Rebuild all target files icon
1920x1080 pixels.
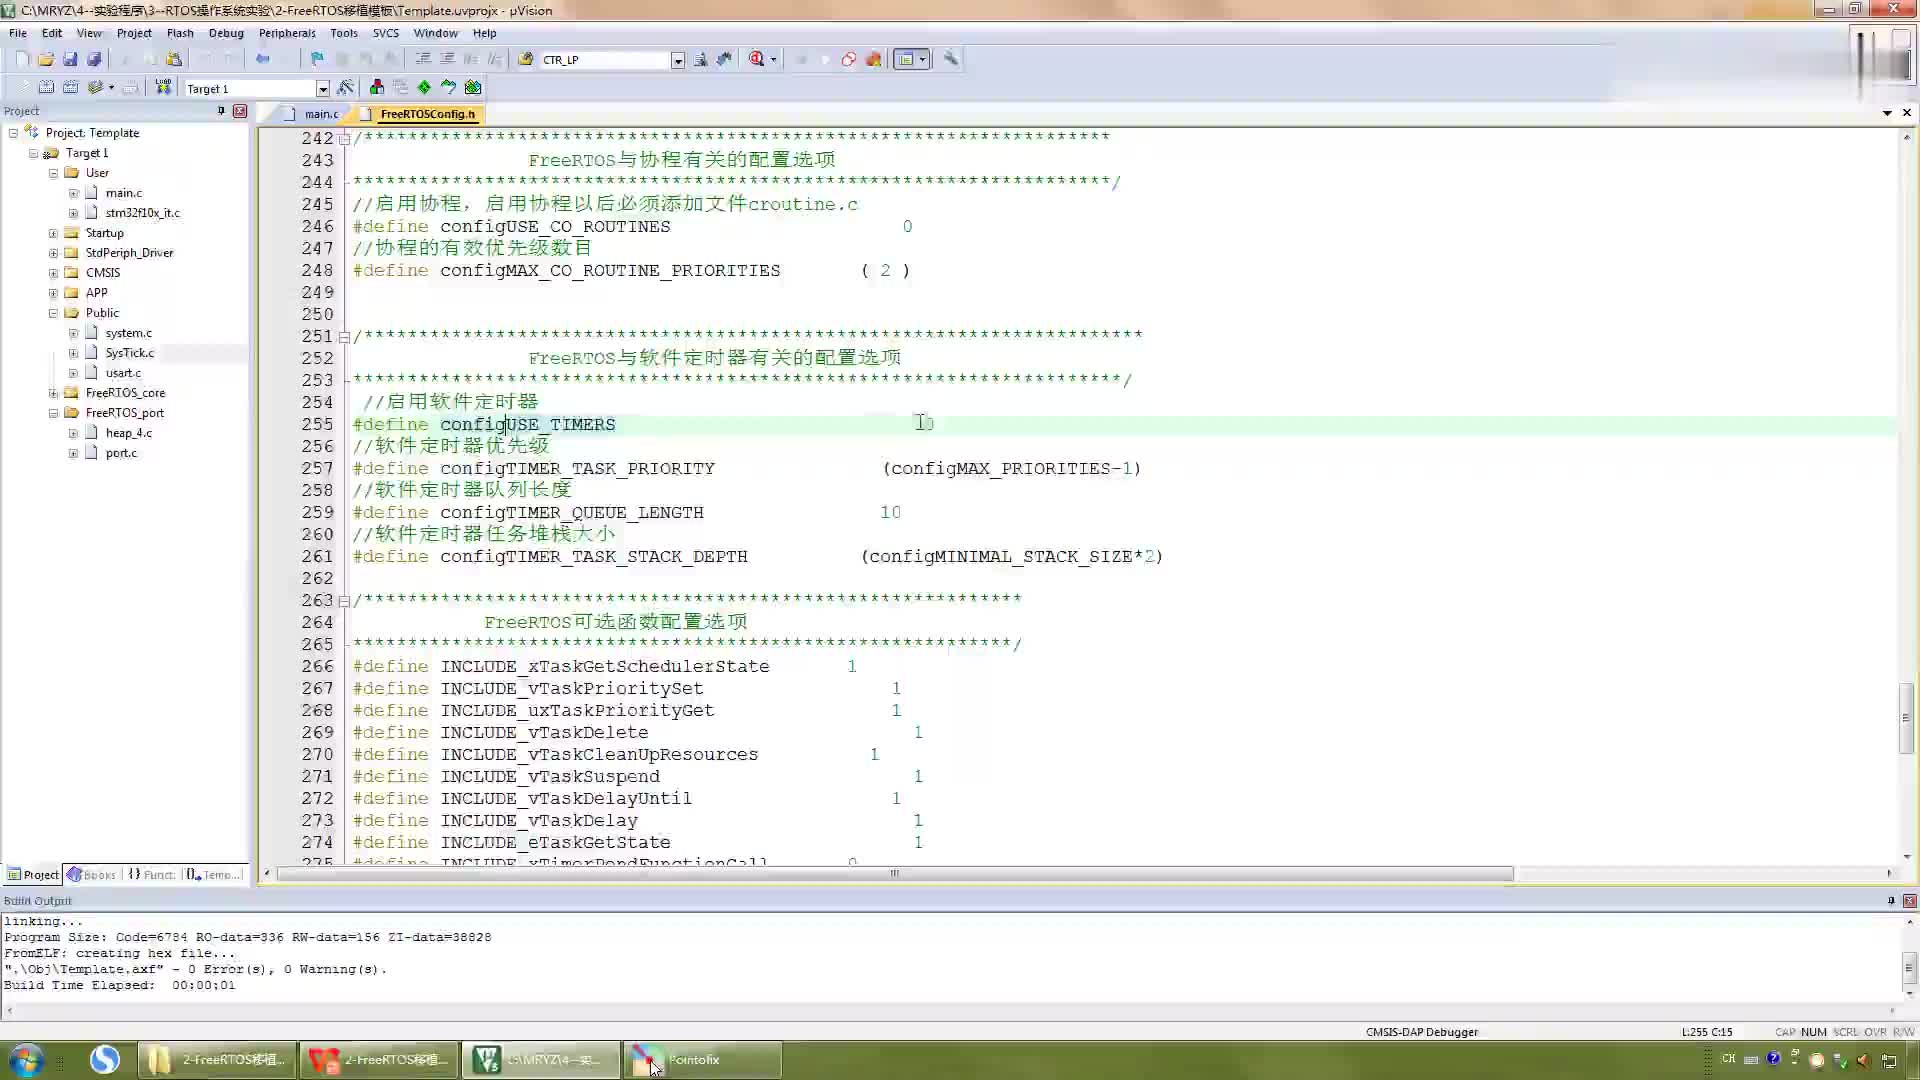click(x=70, y=88)
